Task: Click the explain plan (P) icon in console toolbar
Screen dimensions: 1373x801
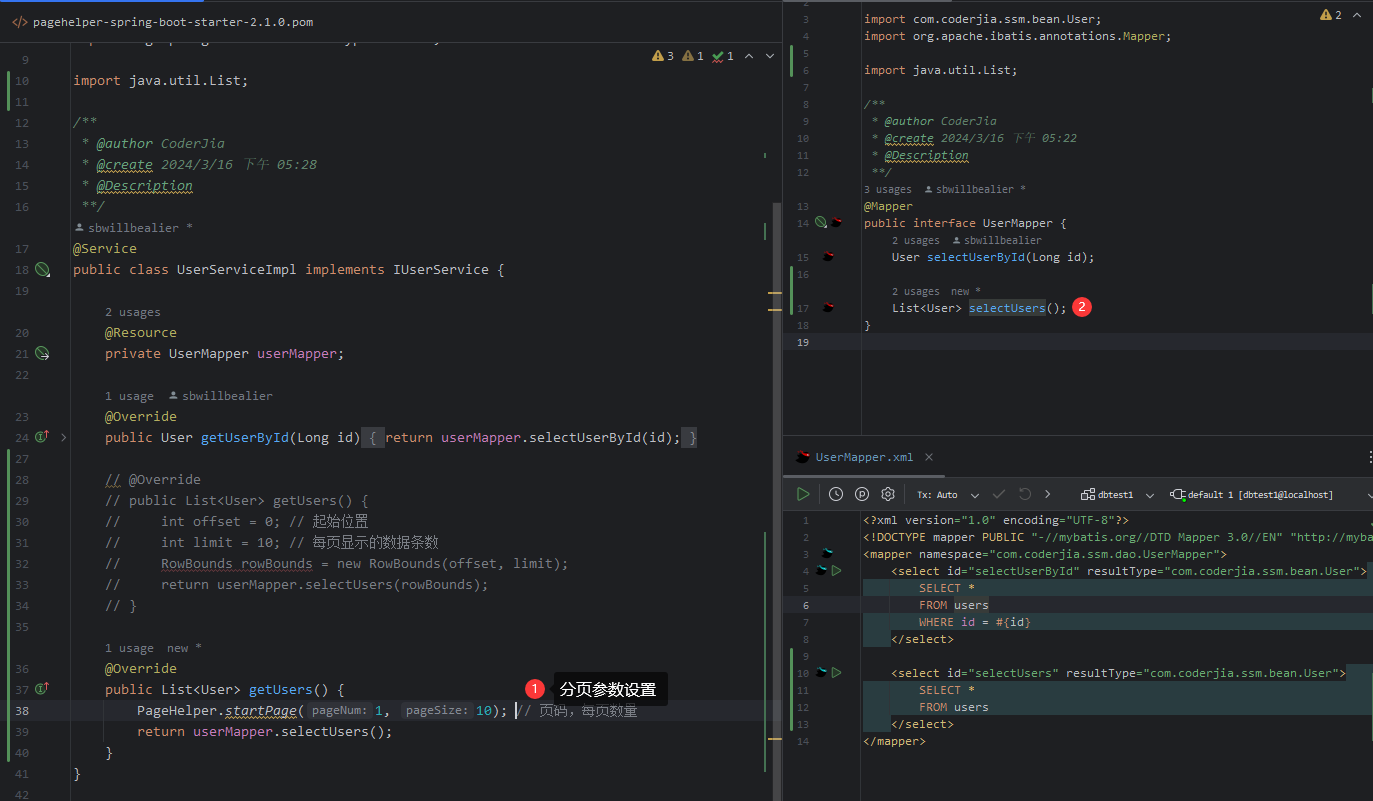Action: coord(861,494)
